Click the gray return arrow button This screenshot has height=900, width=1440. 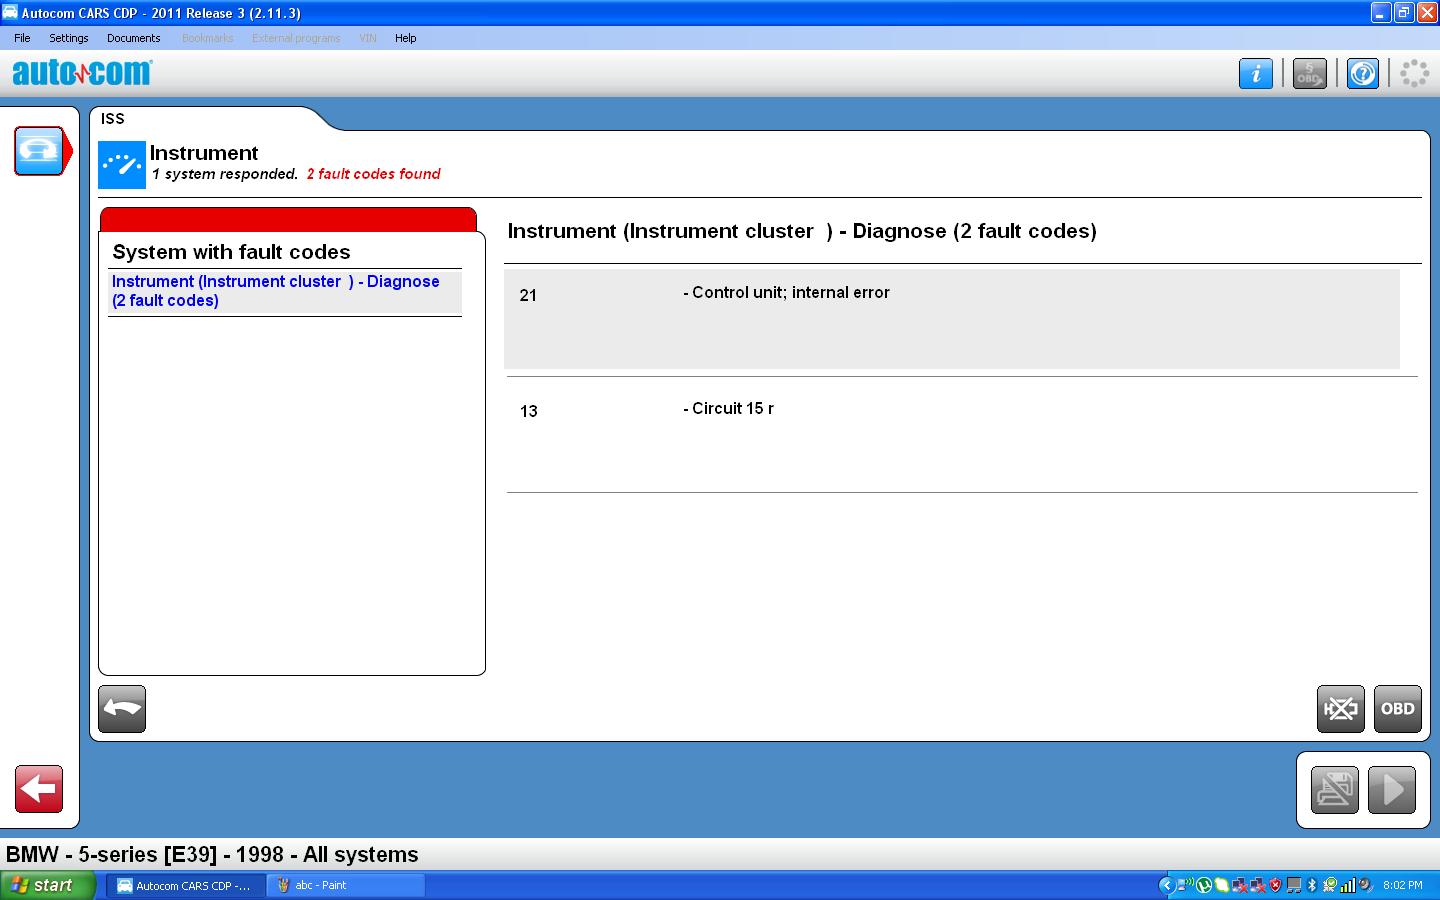coord(122,709)
